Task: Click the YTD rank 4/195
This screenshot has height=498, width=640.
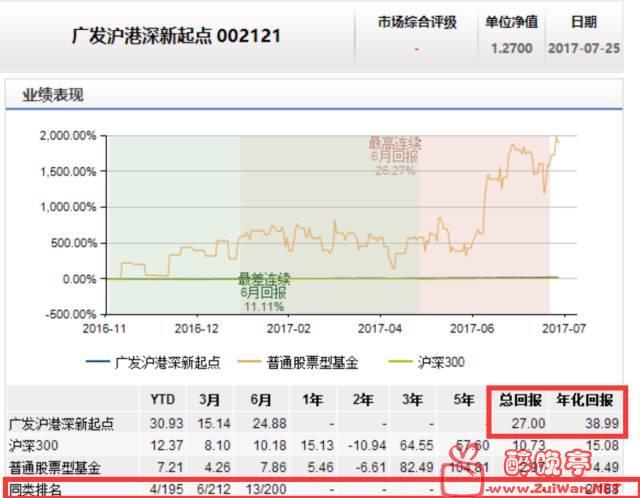Action: 167,489
